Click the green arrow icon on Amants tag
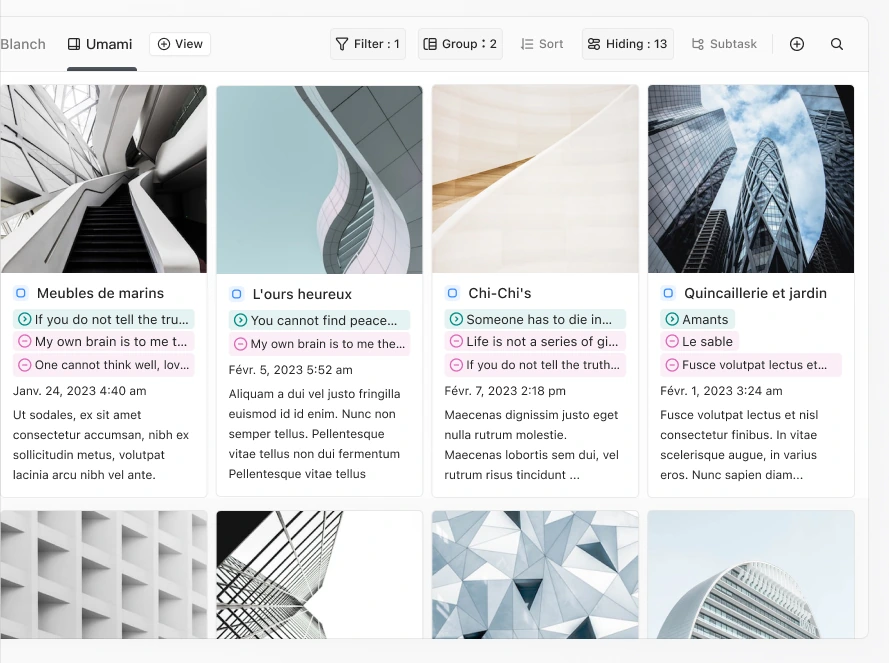This screenshot has height=663, width=889. tap(672, 319)
